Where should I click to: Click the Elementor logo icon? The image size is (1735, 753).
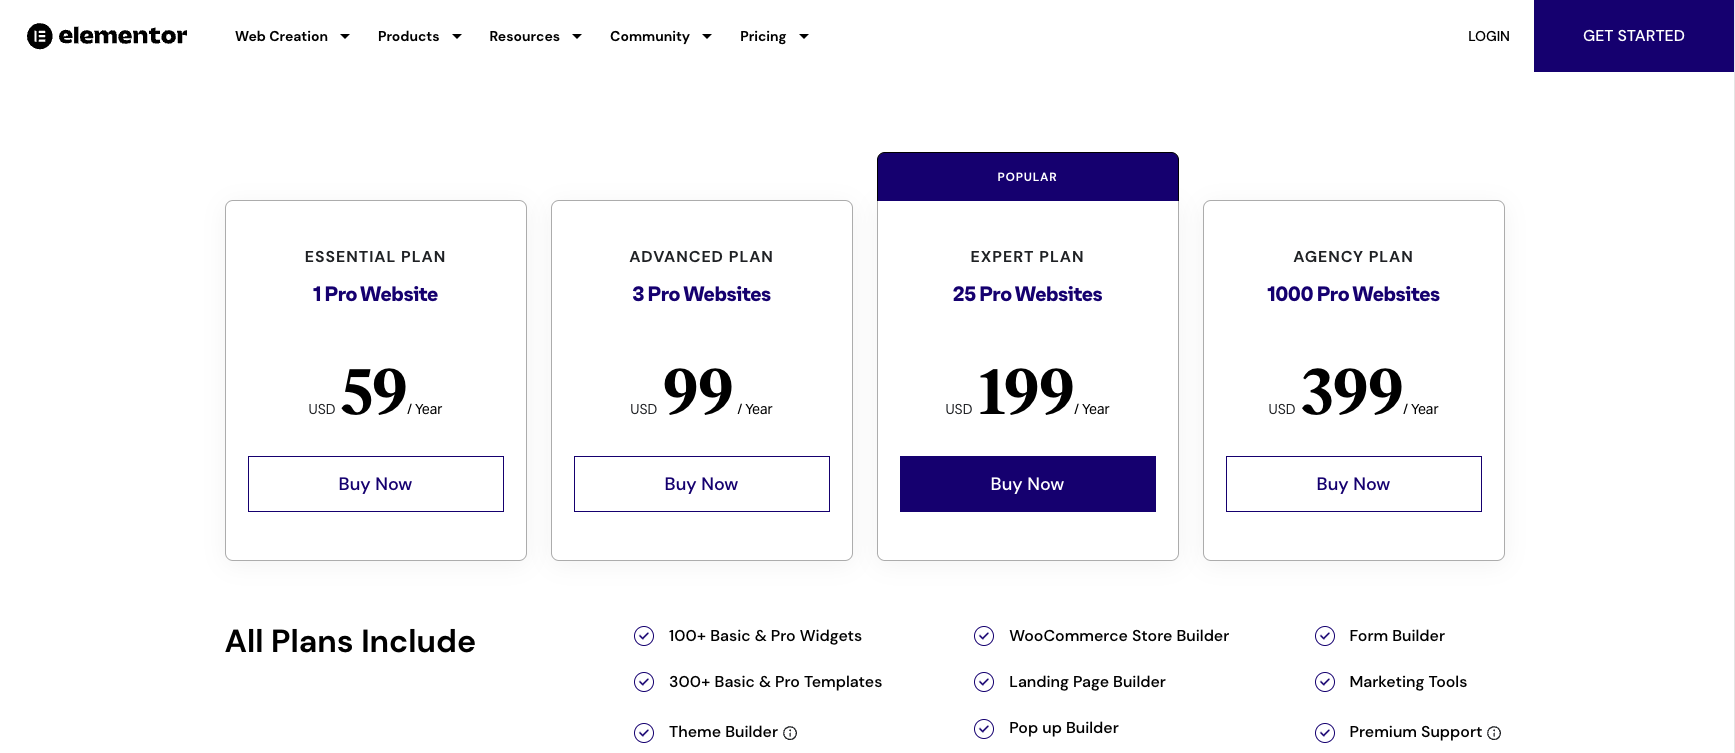[39, 36]
